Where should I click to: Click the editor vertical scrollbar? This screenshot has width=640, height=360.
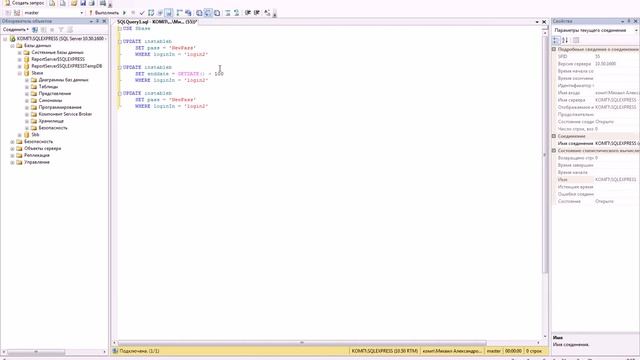[x=545, y=155]
